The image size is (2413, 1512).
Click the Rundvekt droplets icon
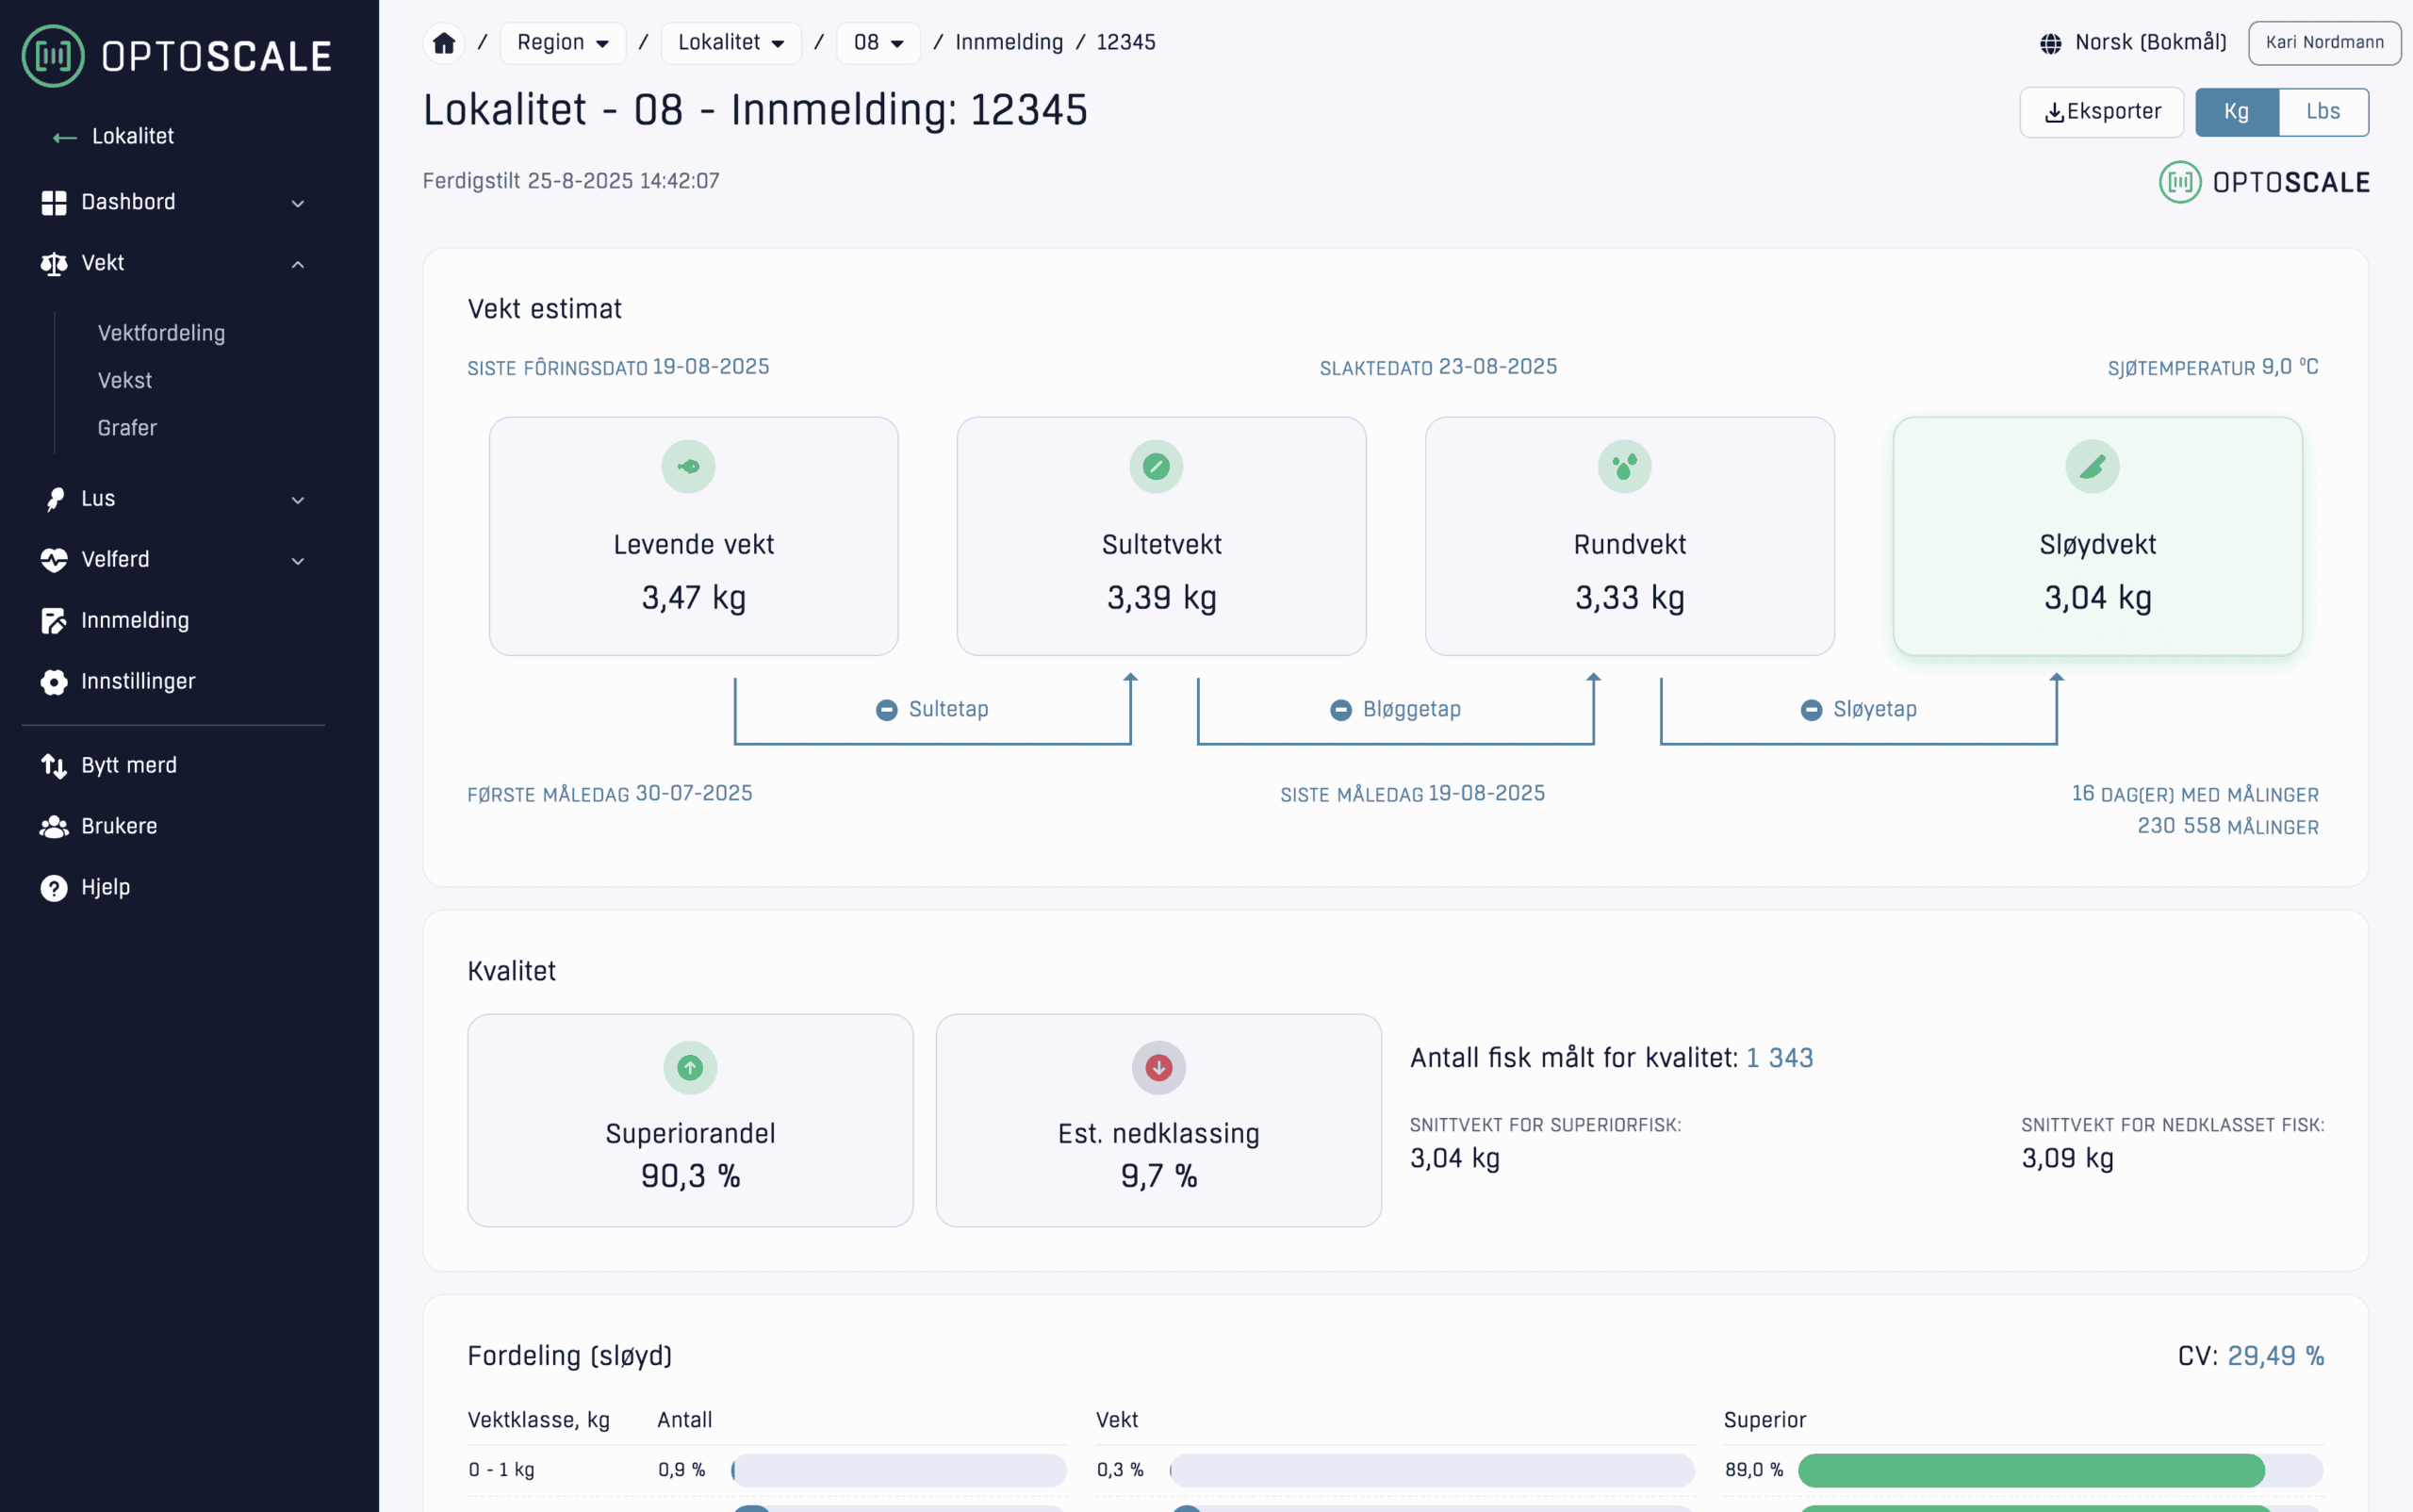pyautogui.click(x=1624, y=466)
